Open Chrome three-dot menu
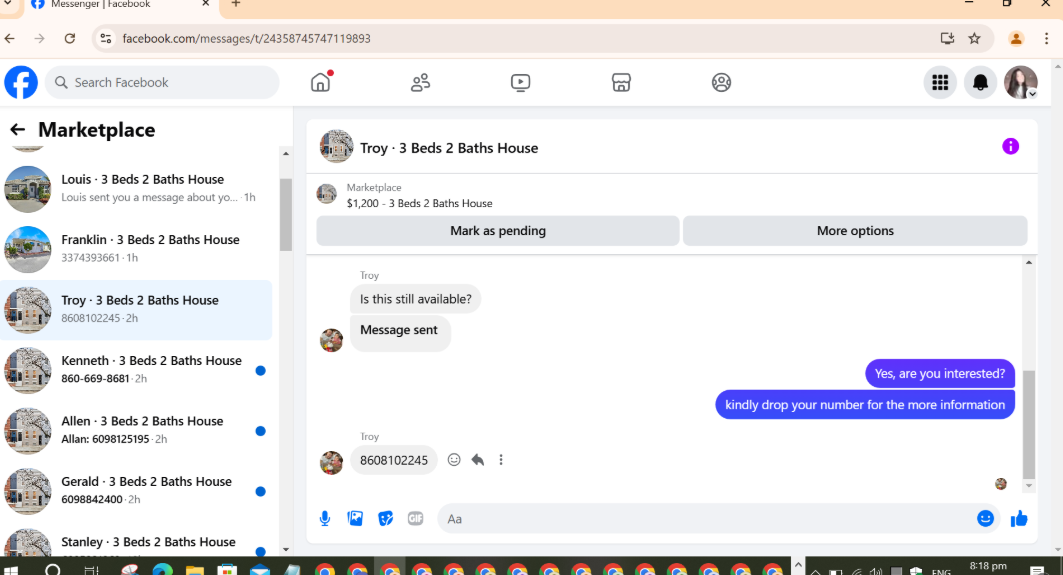This screenshot has height=575, width=1063. coord(1046,39)
